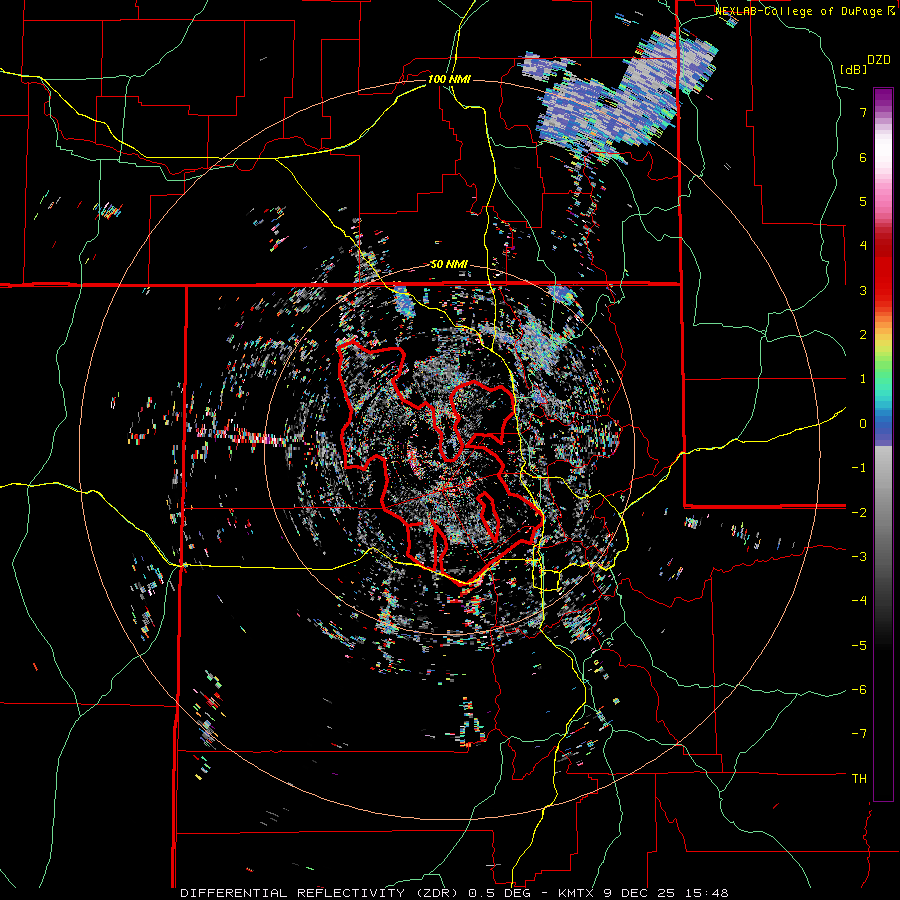Viewport: 900px width, 900px height.
Task: Click the -1 value on the color scale
Action: click(859, 468)
